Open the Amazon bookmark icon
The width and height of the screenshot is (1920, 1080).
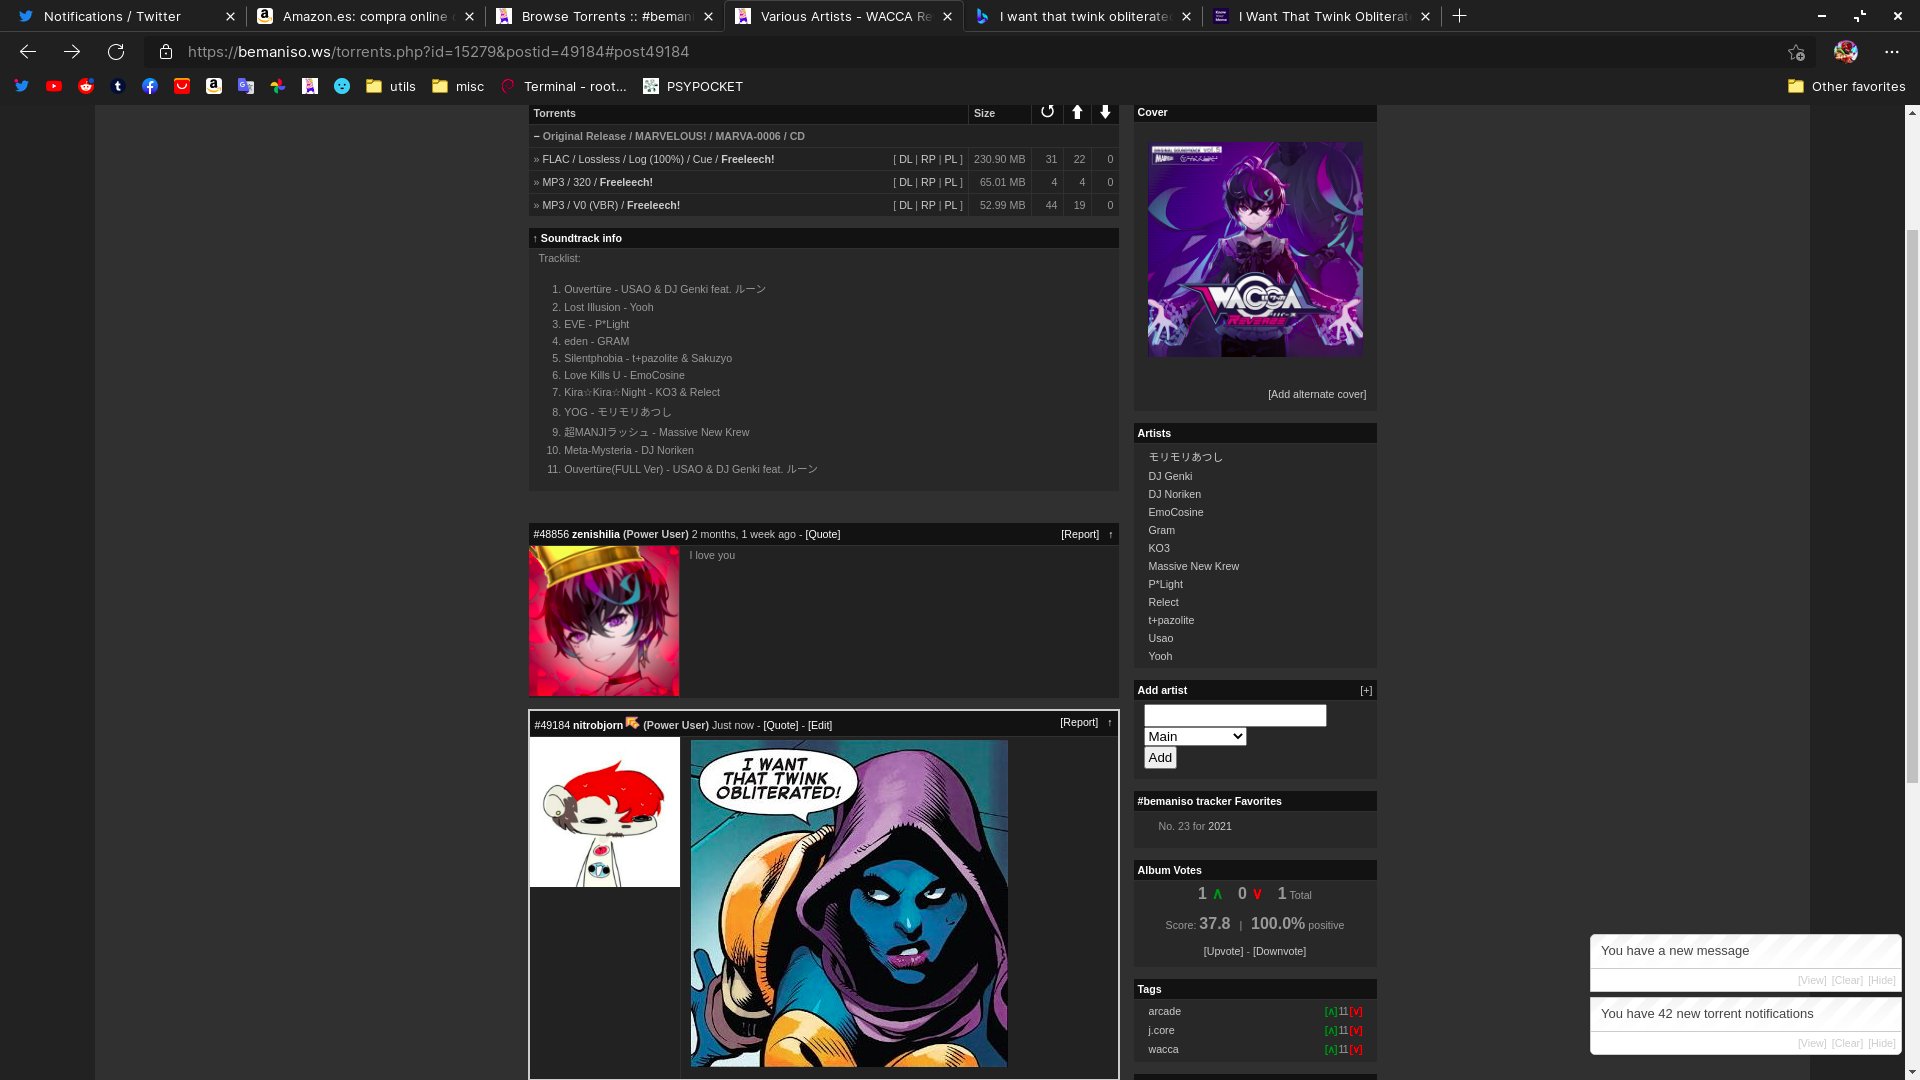214,86
